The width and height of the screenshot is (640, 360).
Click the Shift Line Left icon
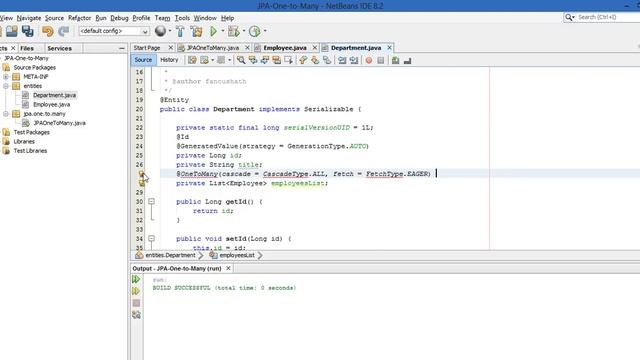[x=342, y=60]
